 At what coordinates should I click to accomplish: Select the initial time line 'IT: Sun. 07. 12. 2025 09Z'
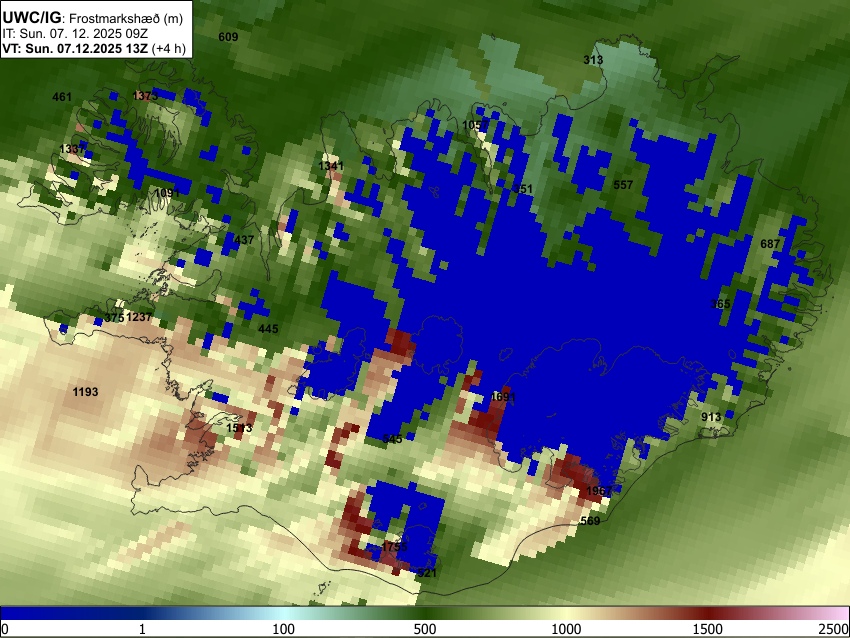pos(75,34)
